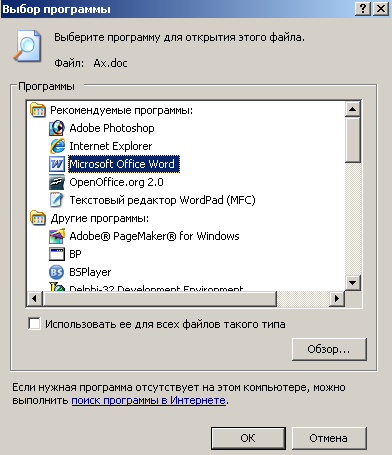Click the vertical scrollbar up arrow
The width and height of the screenshot is (392, 455).
pyautogui.click(x=353, y=109)
